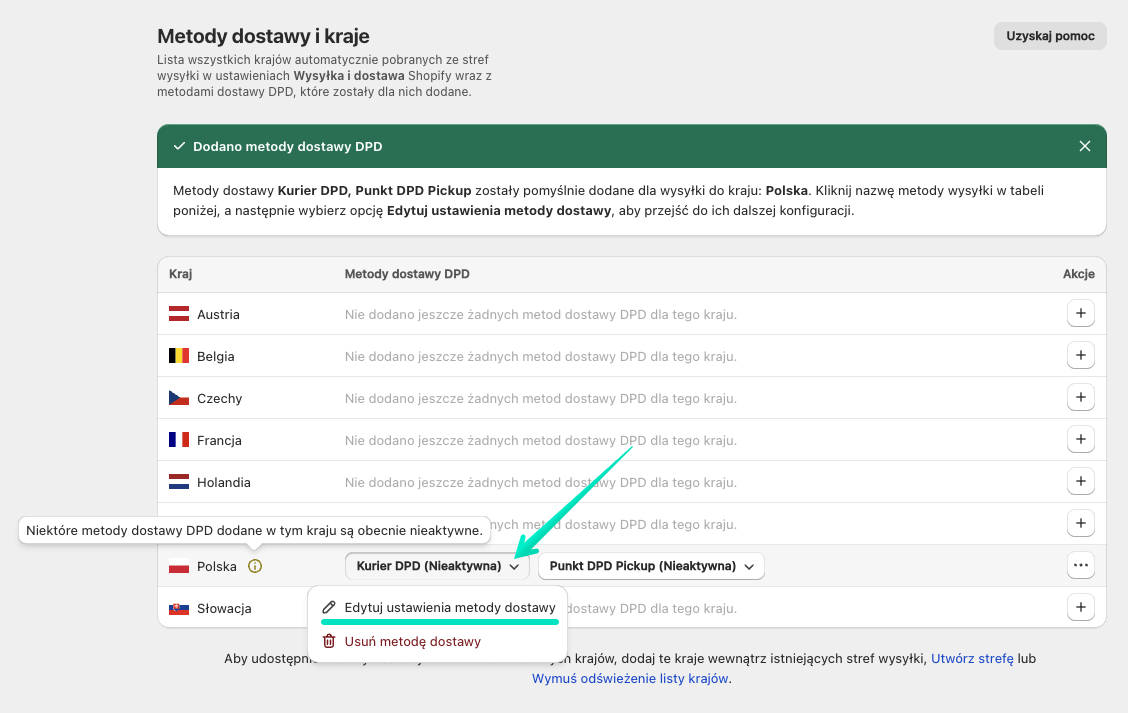Click the Dodano metody dostawy DPD banner title
Viewport: 1128px width, 713px height.
288,146
